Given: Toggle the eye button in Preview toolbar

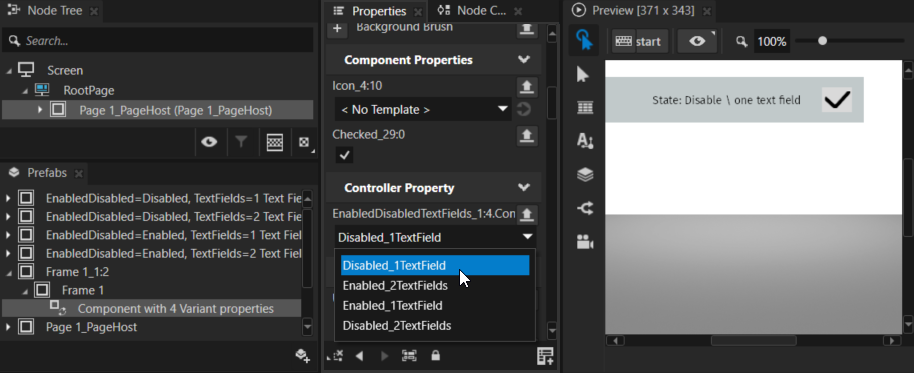Looking at the screenshot, I should pyautogui.click(x=697, y=41).
